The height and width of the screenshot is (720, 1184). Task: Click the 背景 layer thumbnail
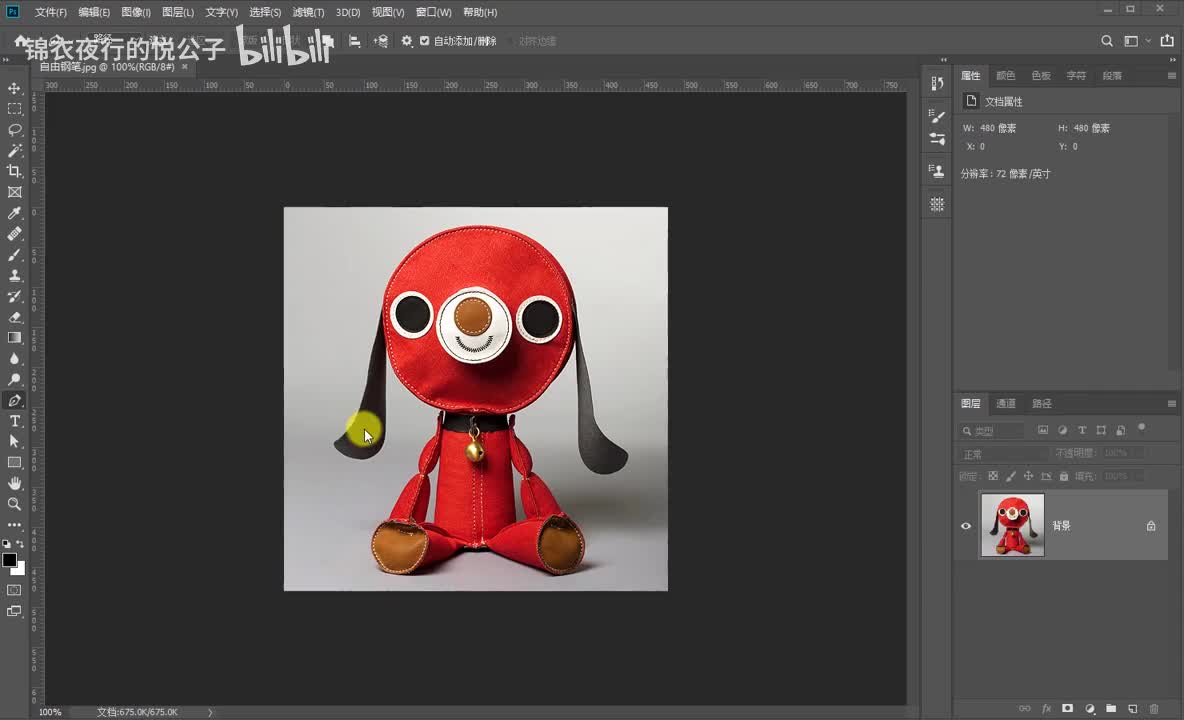tap(1012, 525)
